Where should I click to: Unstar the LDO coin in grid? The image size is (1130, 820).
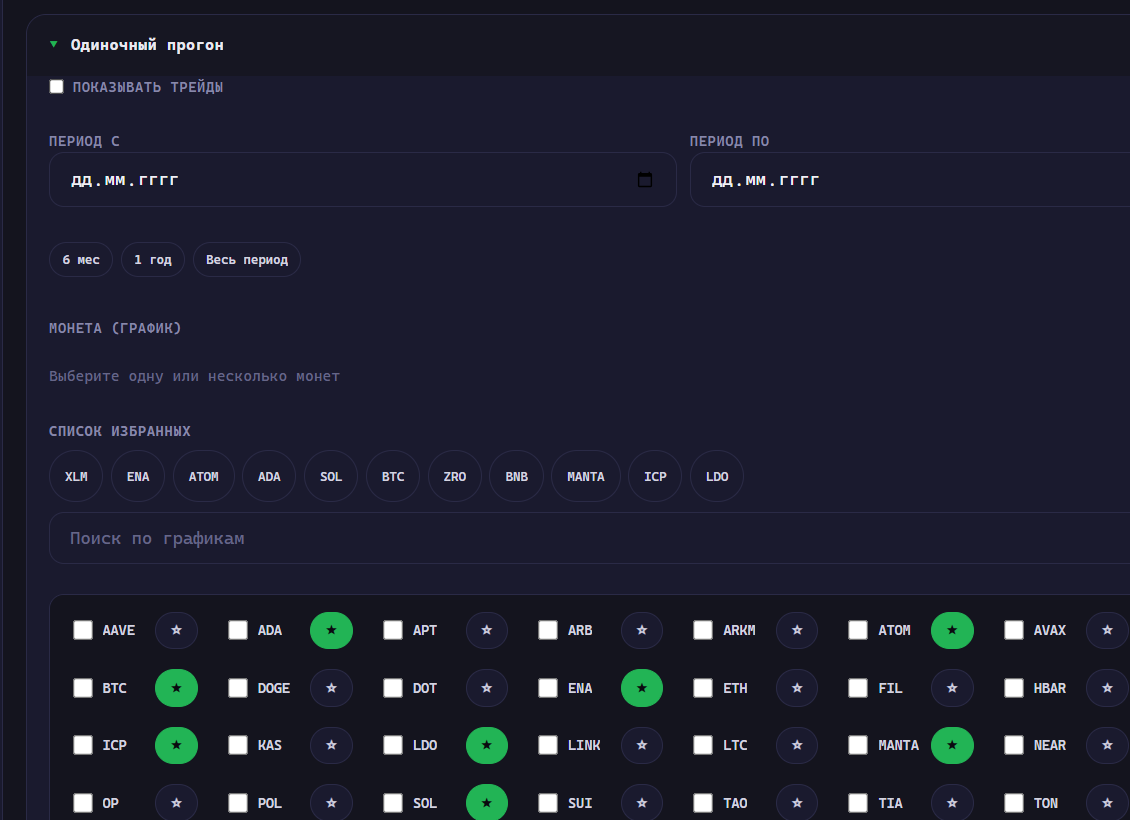tap(486, 744)
